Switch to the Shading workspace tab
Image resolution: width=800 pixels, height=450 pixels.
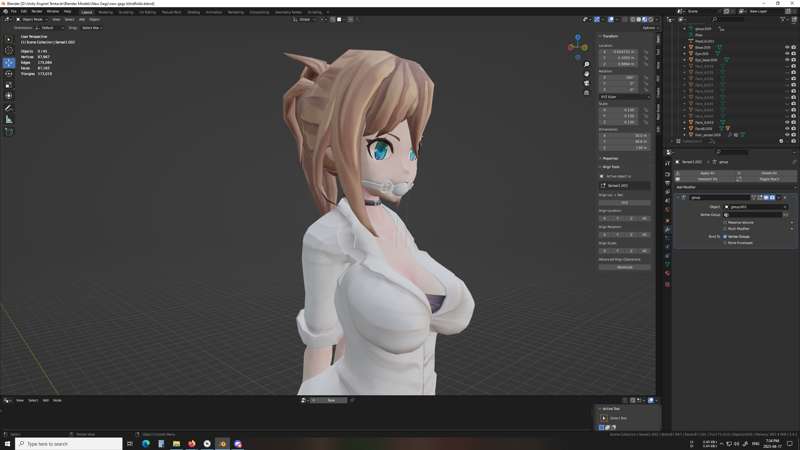point(193,12)
